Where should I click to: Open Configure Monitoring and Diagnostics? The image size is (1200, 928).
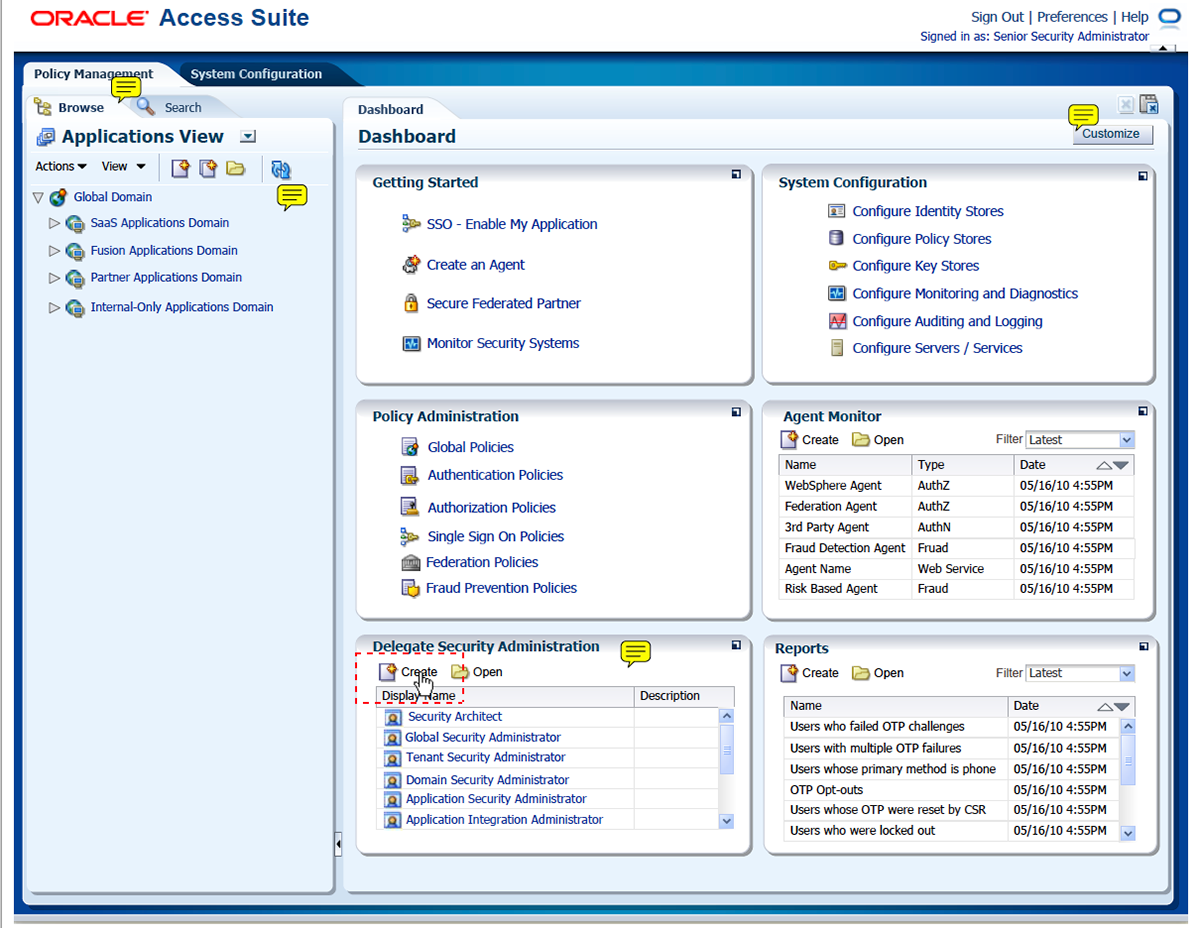[965, 294]
